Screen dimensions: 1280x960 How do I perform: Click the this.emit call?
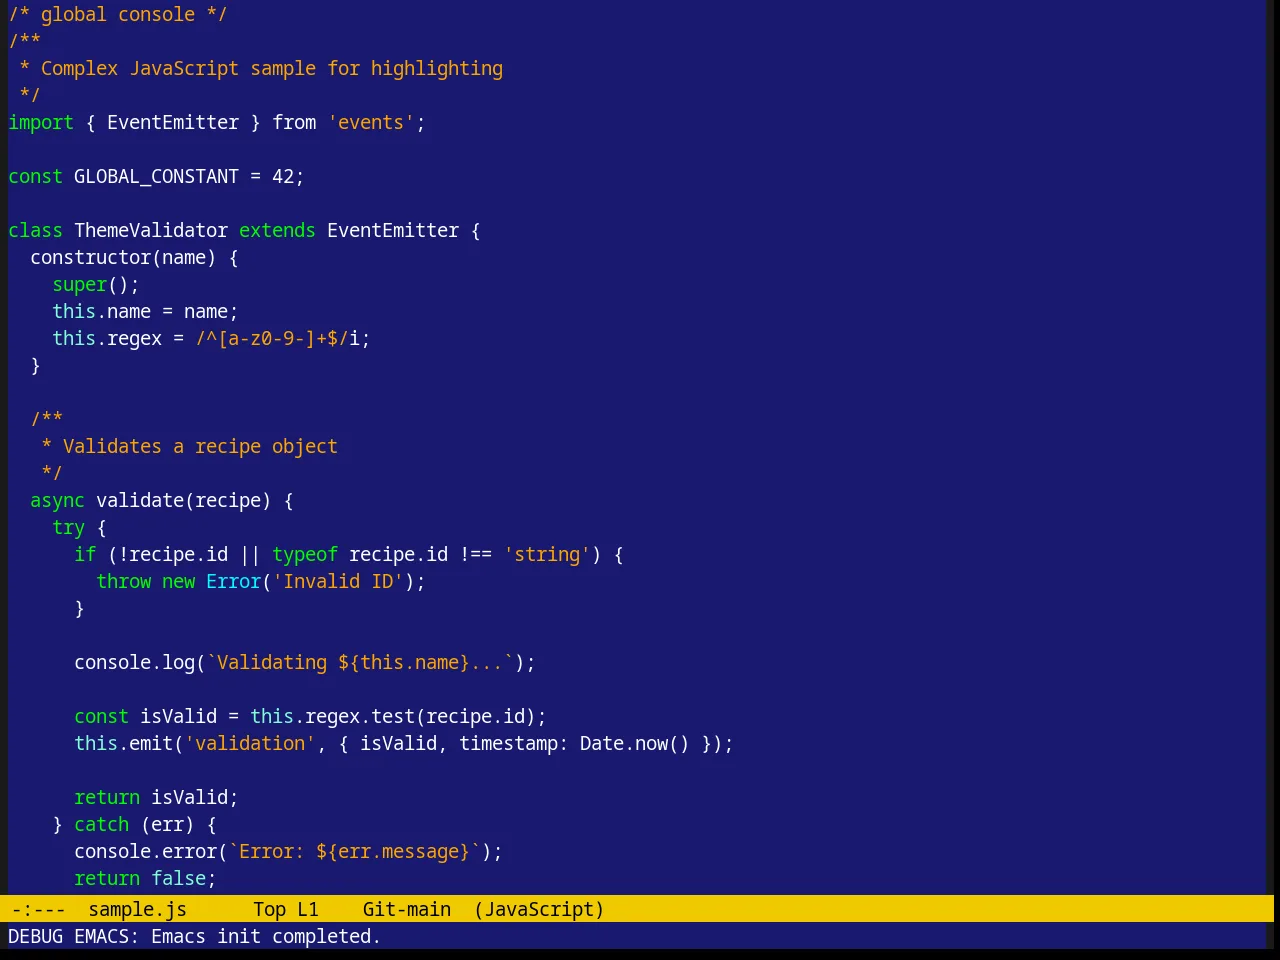(123, 743)
